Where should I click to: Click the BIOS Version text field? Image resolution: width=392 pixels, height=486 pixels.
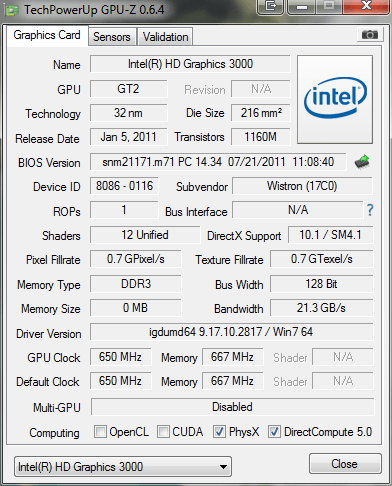point(218,162)
